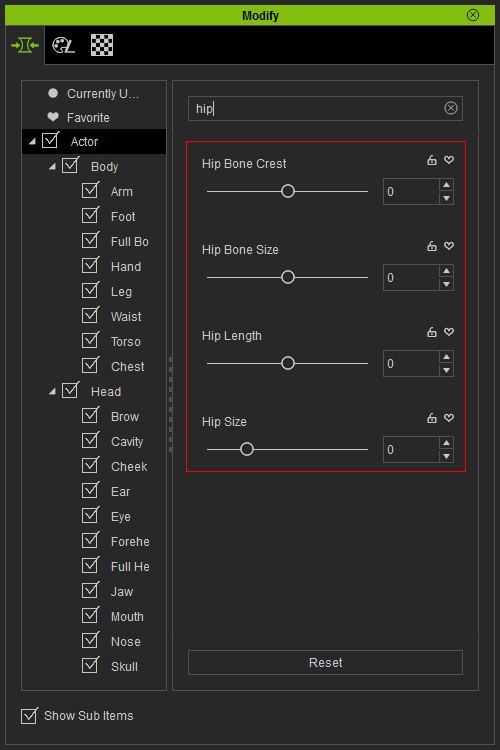Image resolution: width=500 pixels, height=750 pixels.
Task: Uncheck the Cheek checkbox
Action: point(90,465)
